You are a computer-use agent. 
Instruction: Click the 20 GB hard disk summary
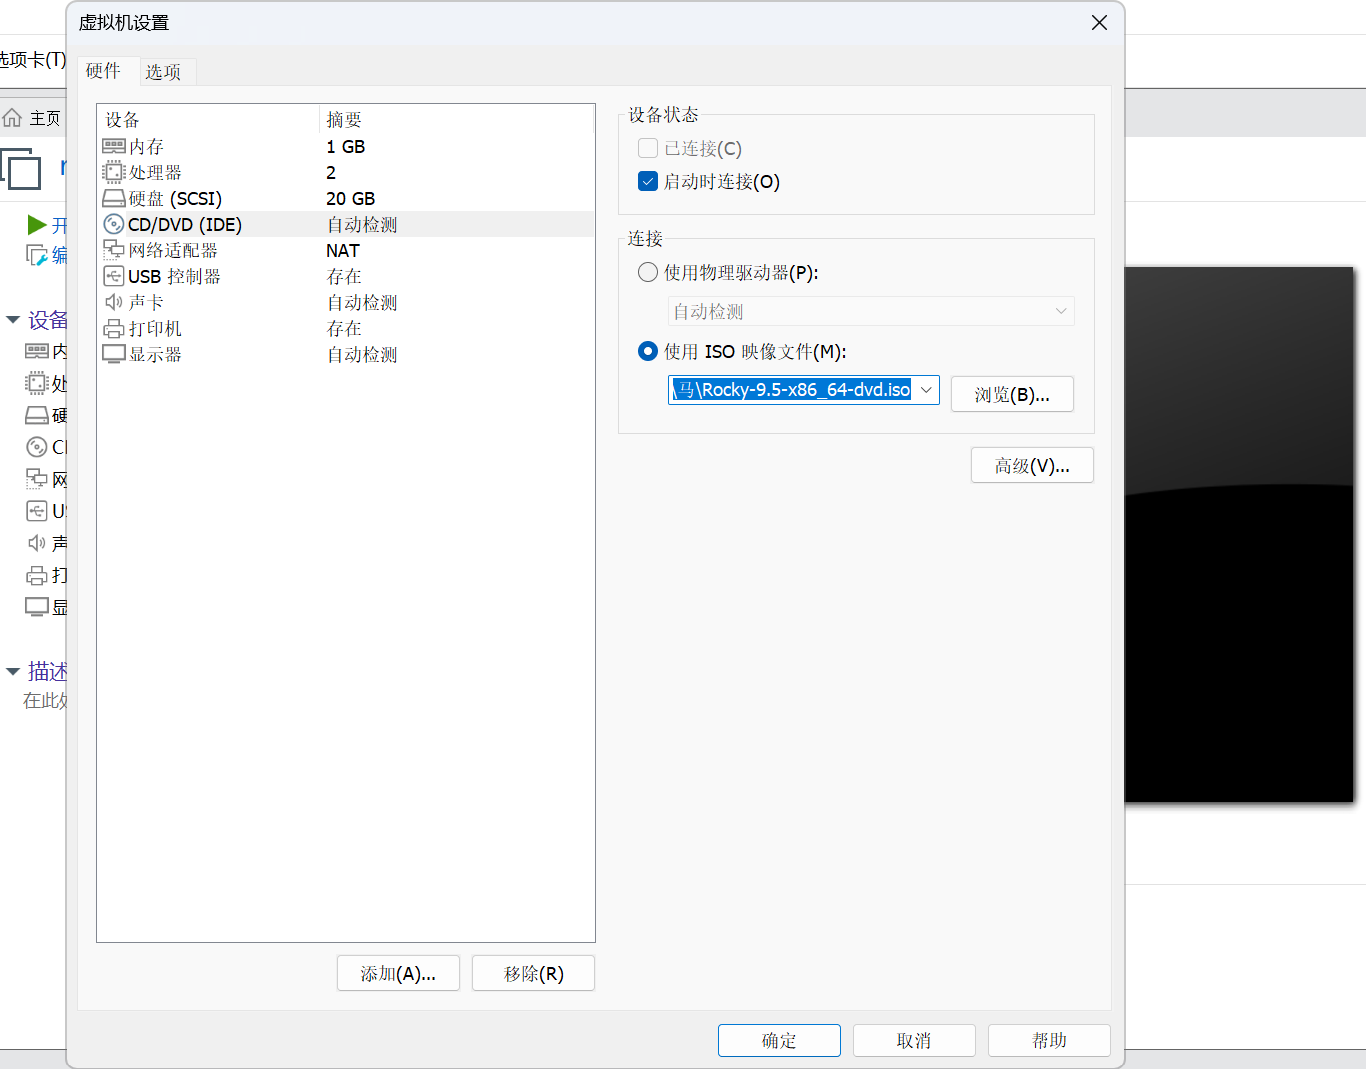(351, 199)
